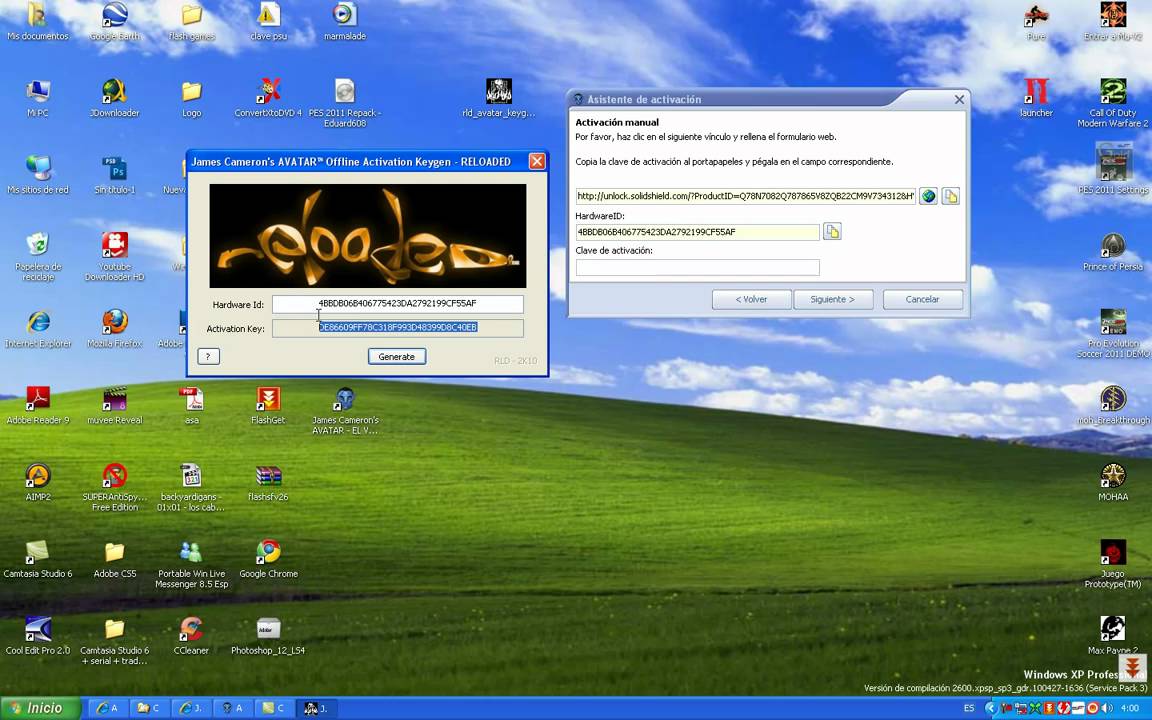The image size is (1152, 720).
Task: Select the CCleaner desktop icon
Action: pyautogui.click(x=191, y=636)
